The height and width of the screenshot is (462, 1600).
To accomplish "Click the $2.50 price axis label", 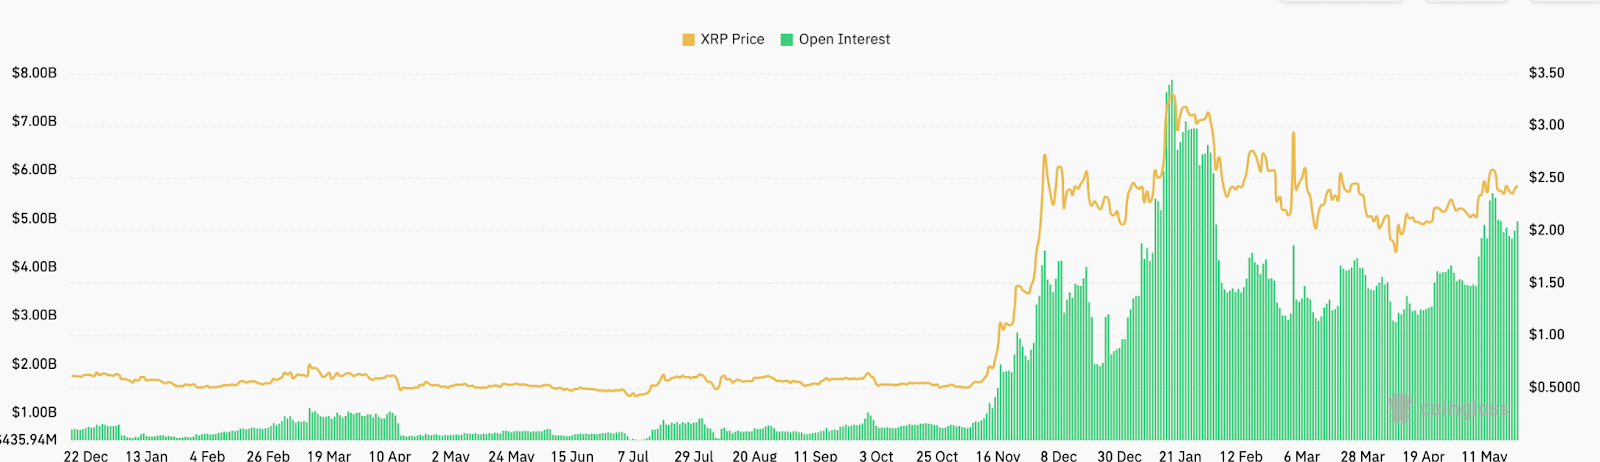I will click(1546, 178).
